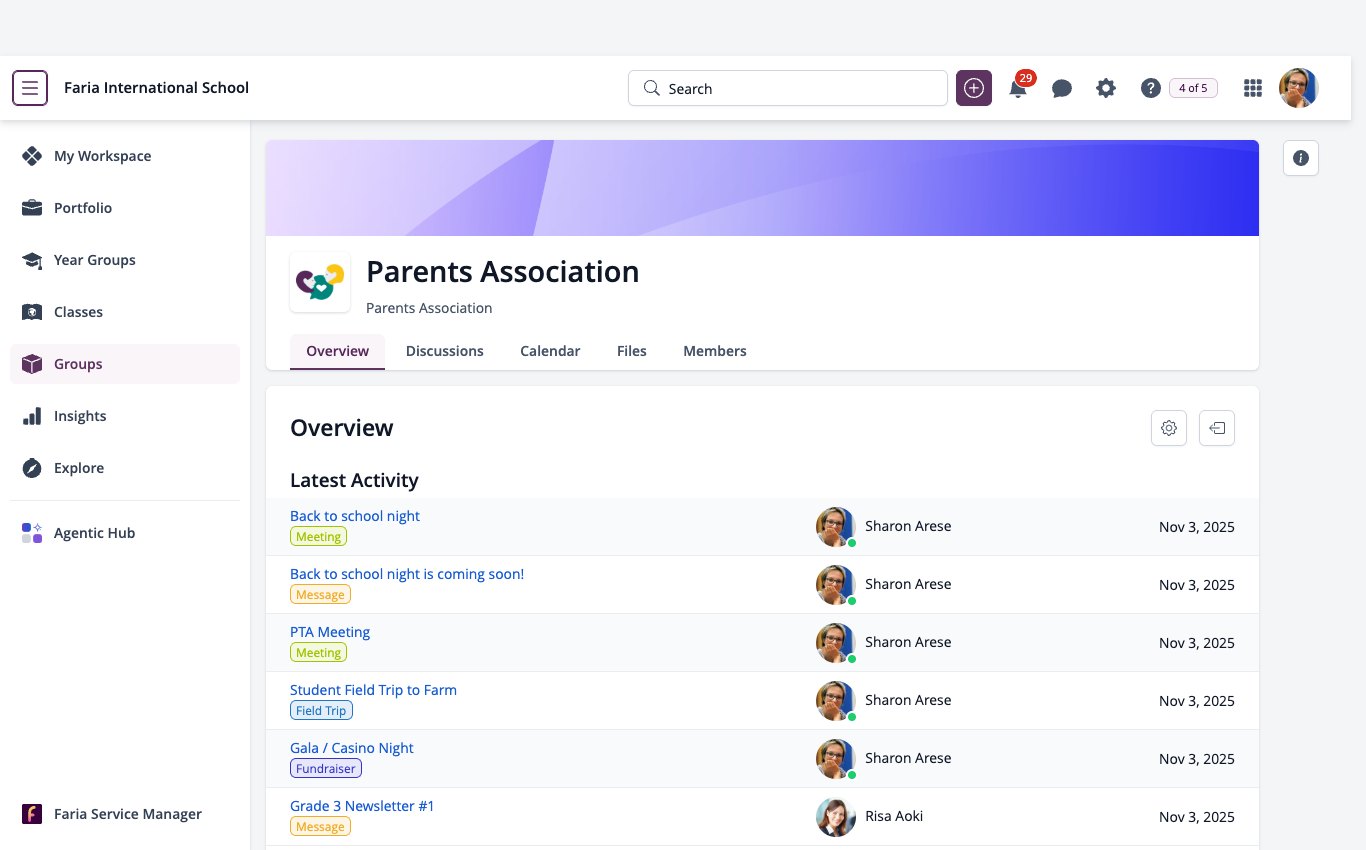
Task: Click Risa Aoki name text
Action: tap(894, 816)
